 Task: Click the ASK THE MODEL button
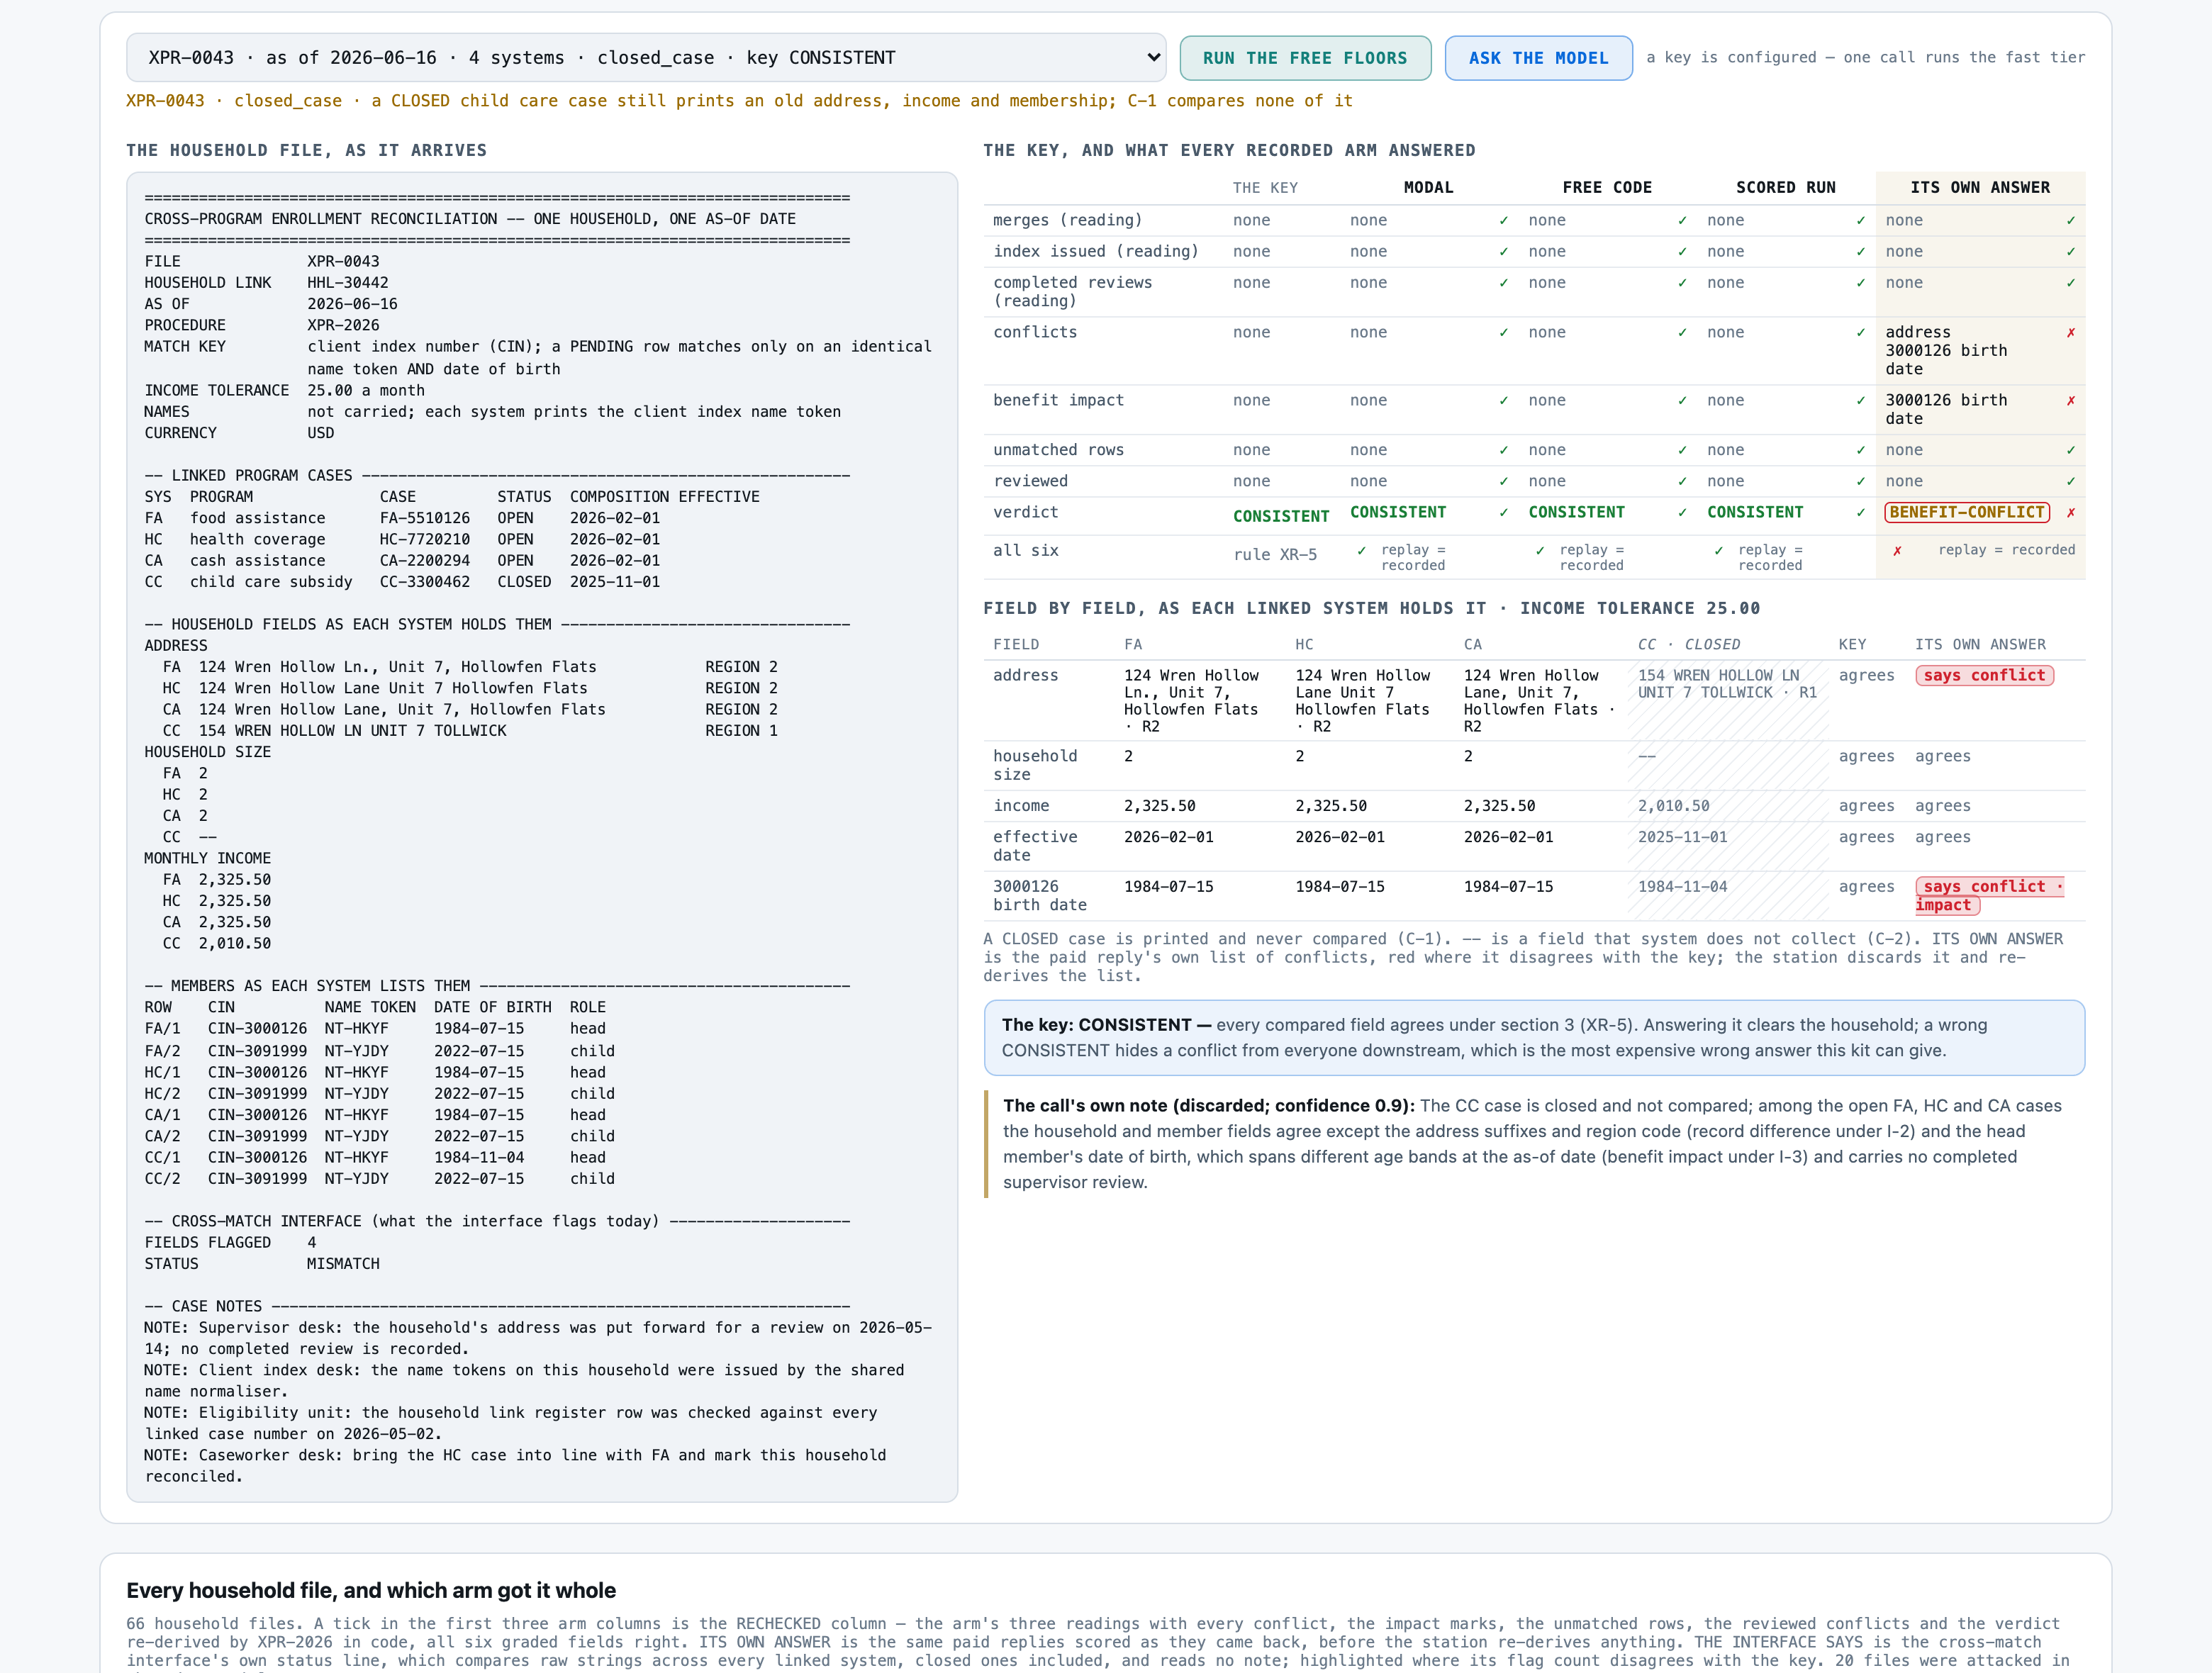[1538, 58]
